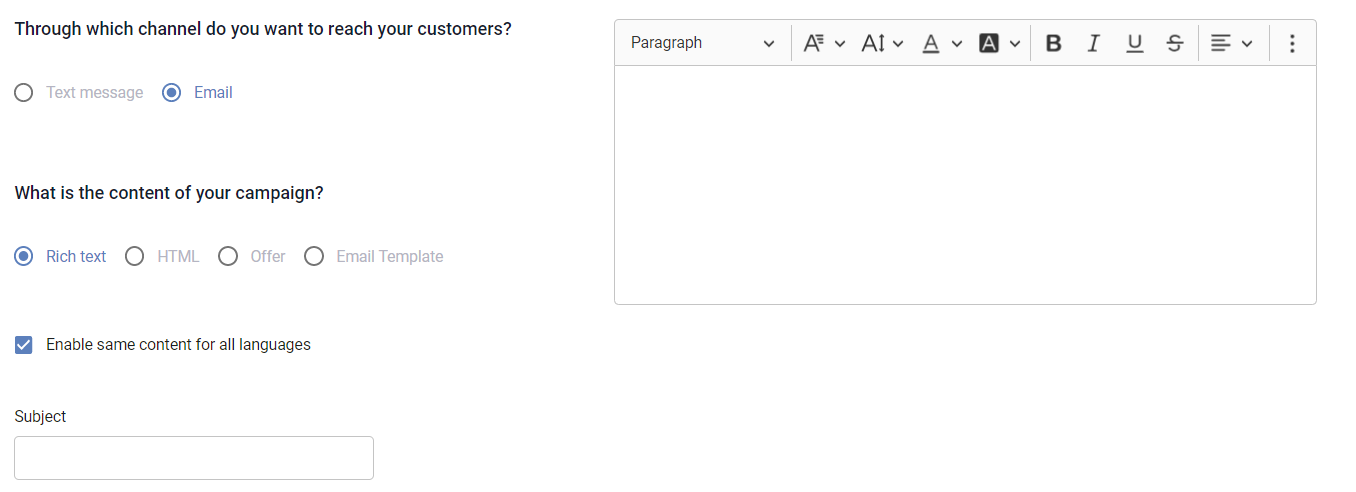
Task: Toggle bold formatting
Action: 1053,43
